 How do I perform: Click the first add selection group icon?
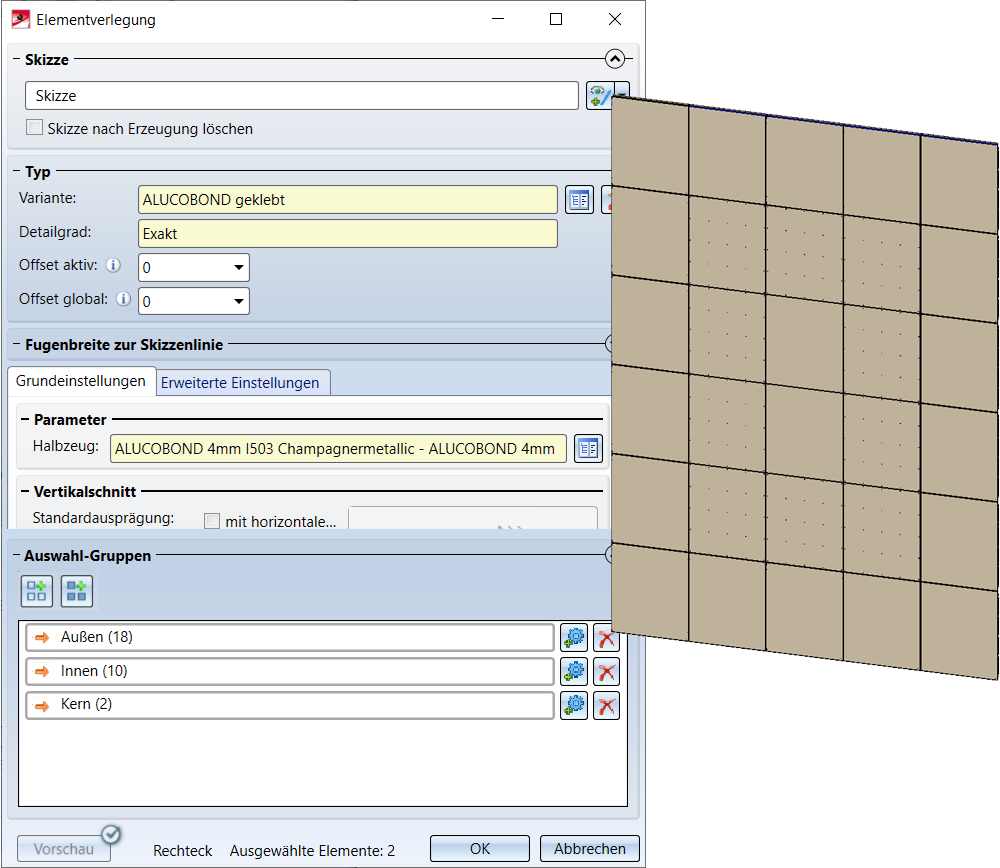pos(37,591)
